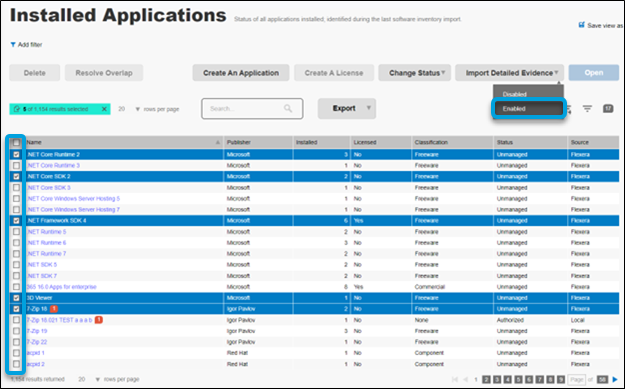The height and width of the screenshot is (389, 625).
Task: Click red badge beside 7-Zip 18.021 TEST
Action: point(98,320)
